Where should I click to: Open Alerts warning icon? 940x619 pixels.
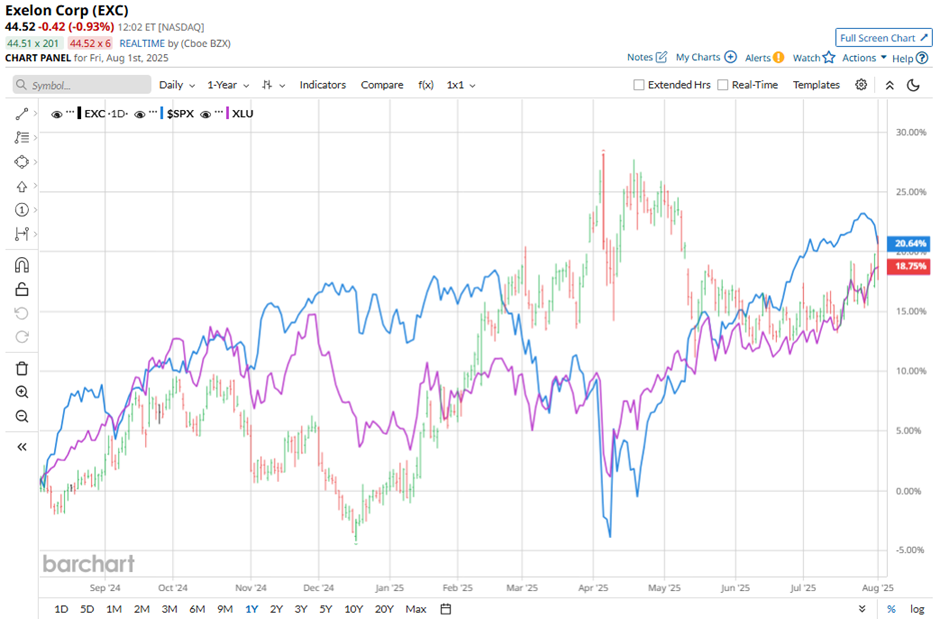pyautogui.click(x=778, y=58)
